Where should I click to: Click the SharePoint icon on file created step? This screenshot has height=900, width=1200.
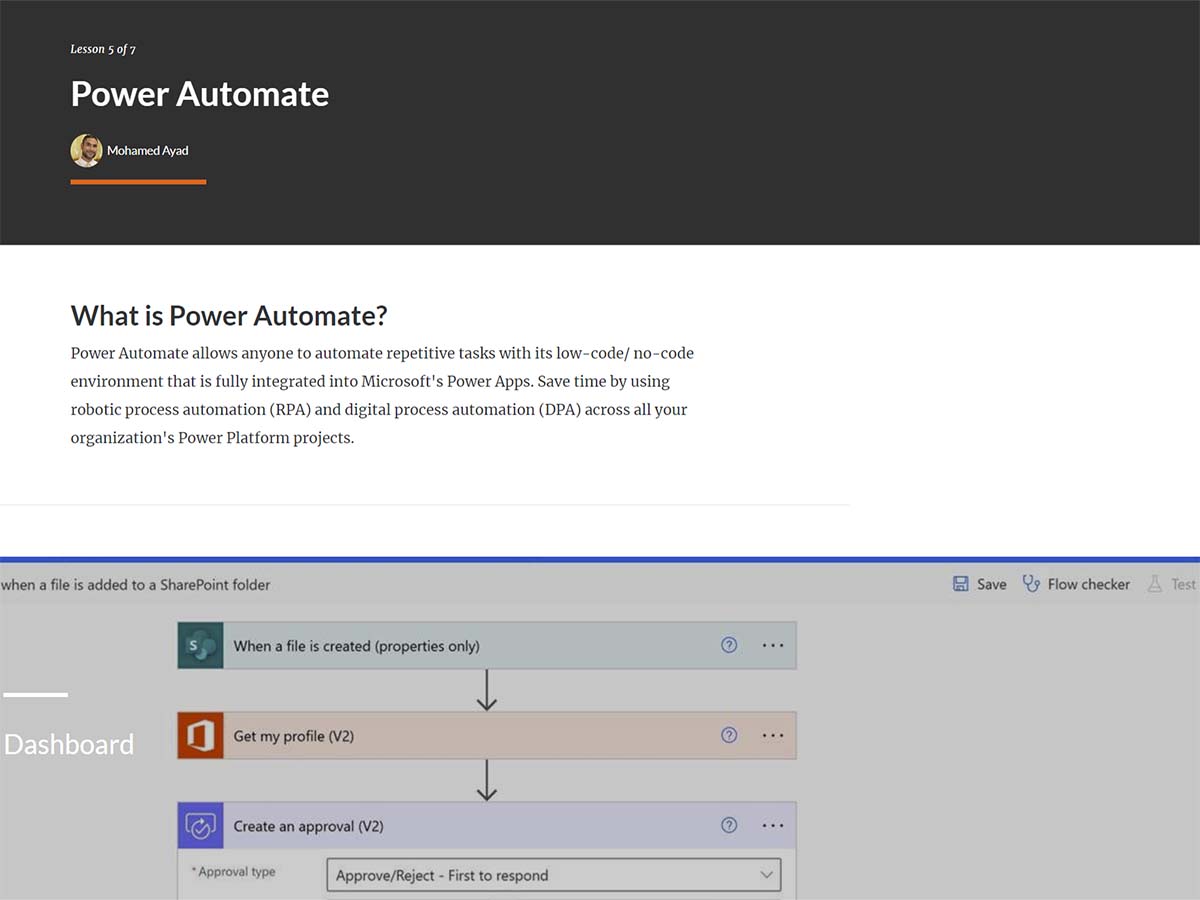click(x=200, y=646)
